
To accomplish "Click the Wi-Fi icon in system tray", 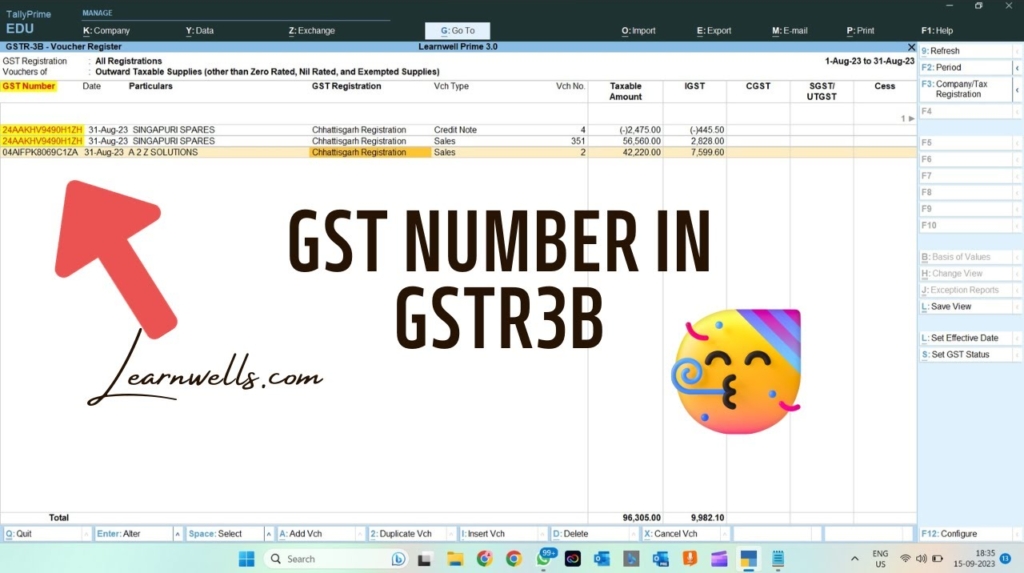I will pos(905,559).
